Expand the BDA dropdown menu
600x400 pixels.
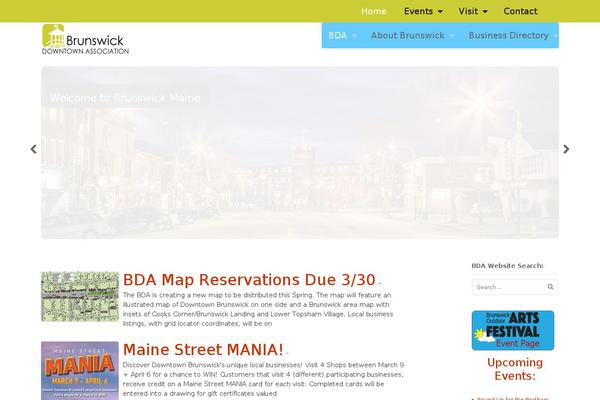click(x=342, y=35)
